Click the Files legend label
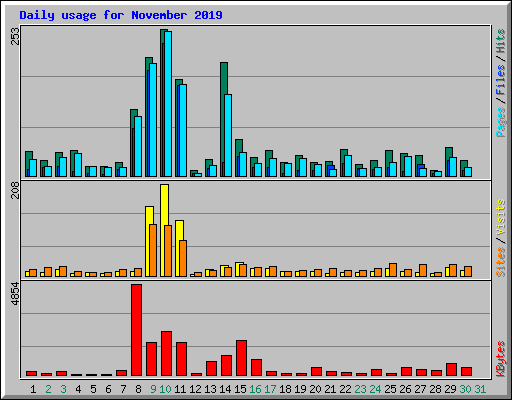The height and width of the screenshot is (400, 512). (500, 80)
